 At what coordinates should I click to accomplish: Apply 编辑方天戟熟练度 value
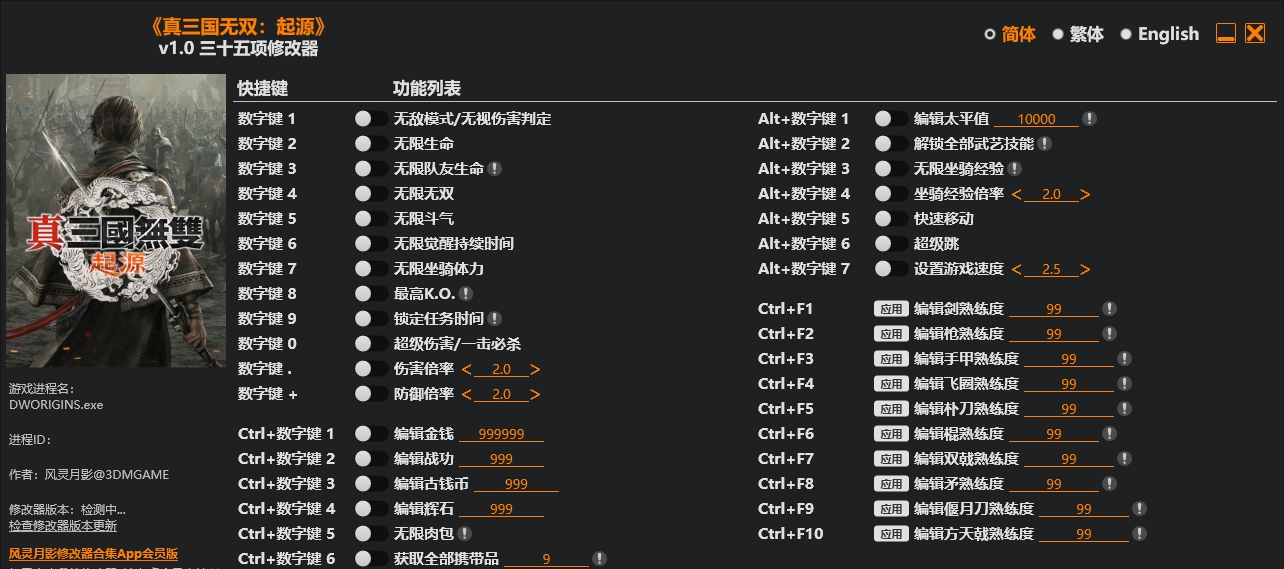pos(891,534)
